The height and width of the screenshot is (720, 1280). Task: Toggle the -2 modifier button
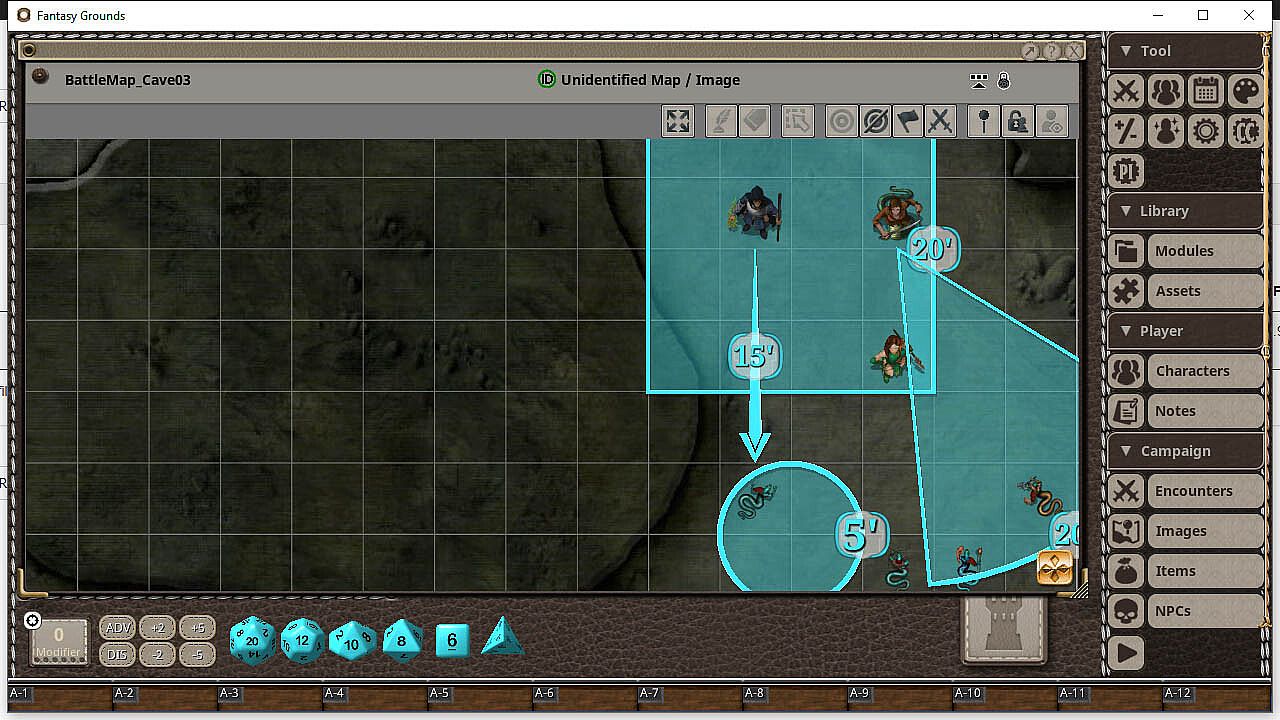coord(157,655)
